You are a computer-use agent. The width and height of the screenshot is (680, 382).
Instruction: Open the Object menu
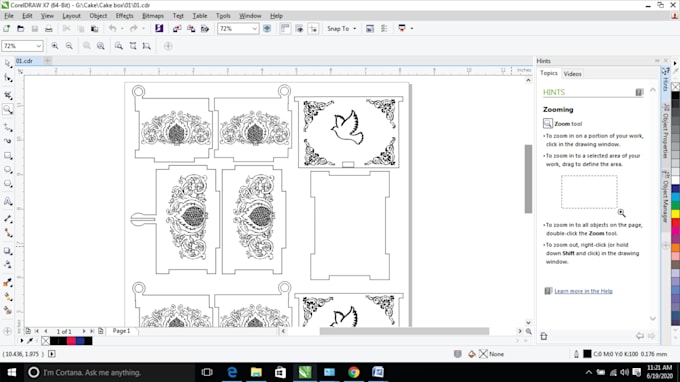pos(98,16)
